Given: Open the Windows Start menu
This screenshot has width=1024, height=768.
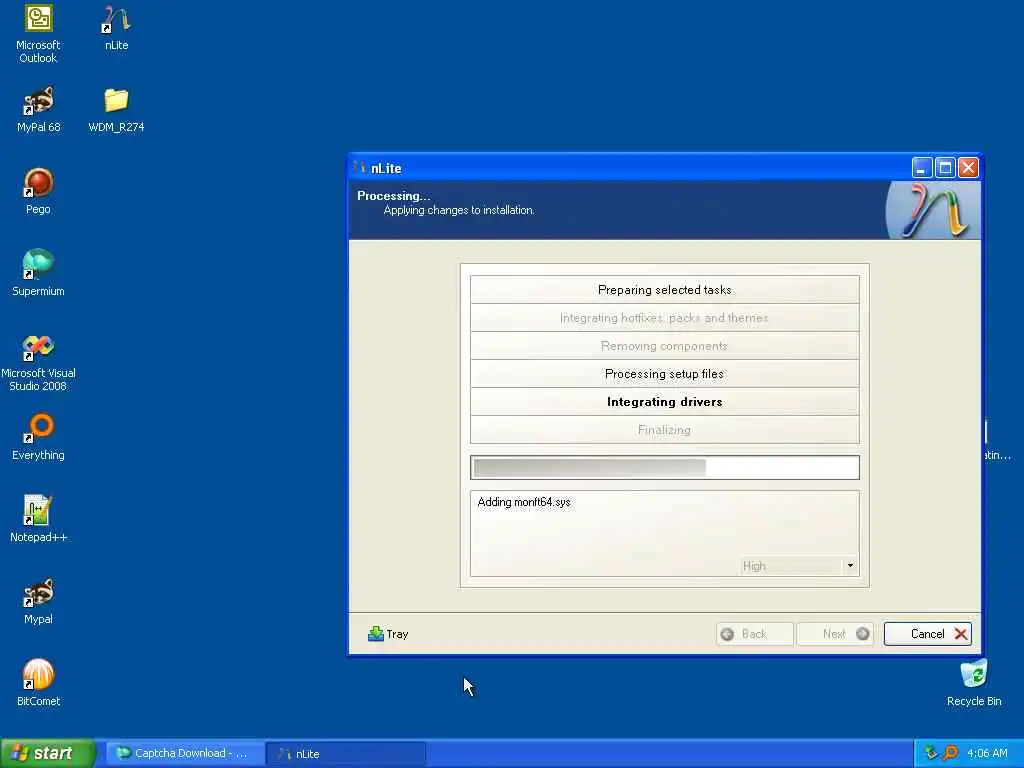Looking at the screenshot, I should 48,753.
